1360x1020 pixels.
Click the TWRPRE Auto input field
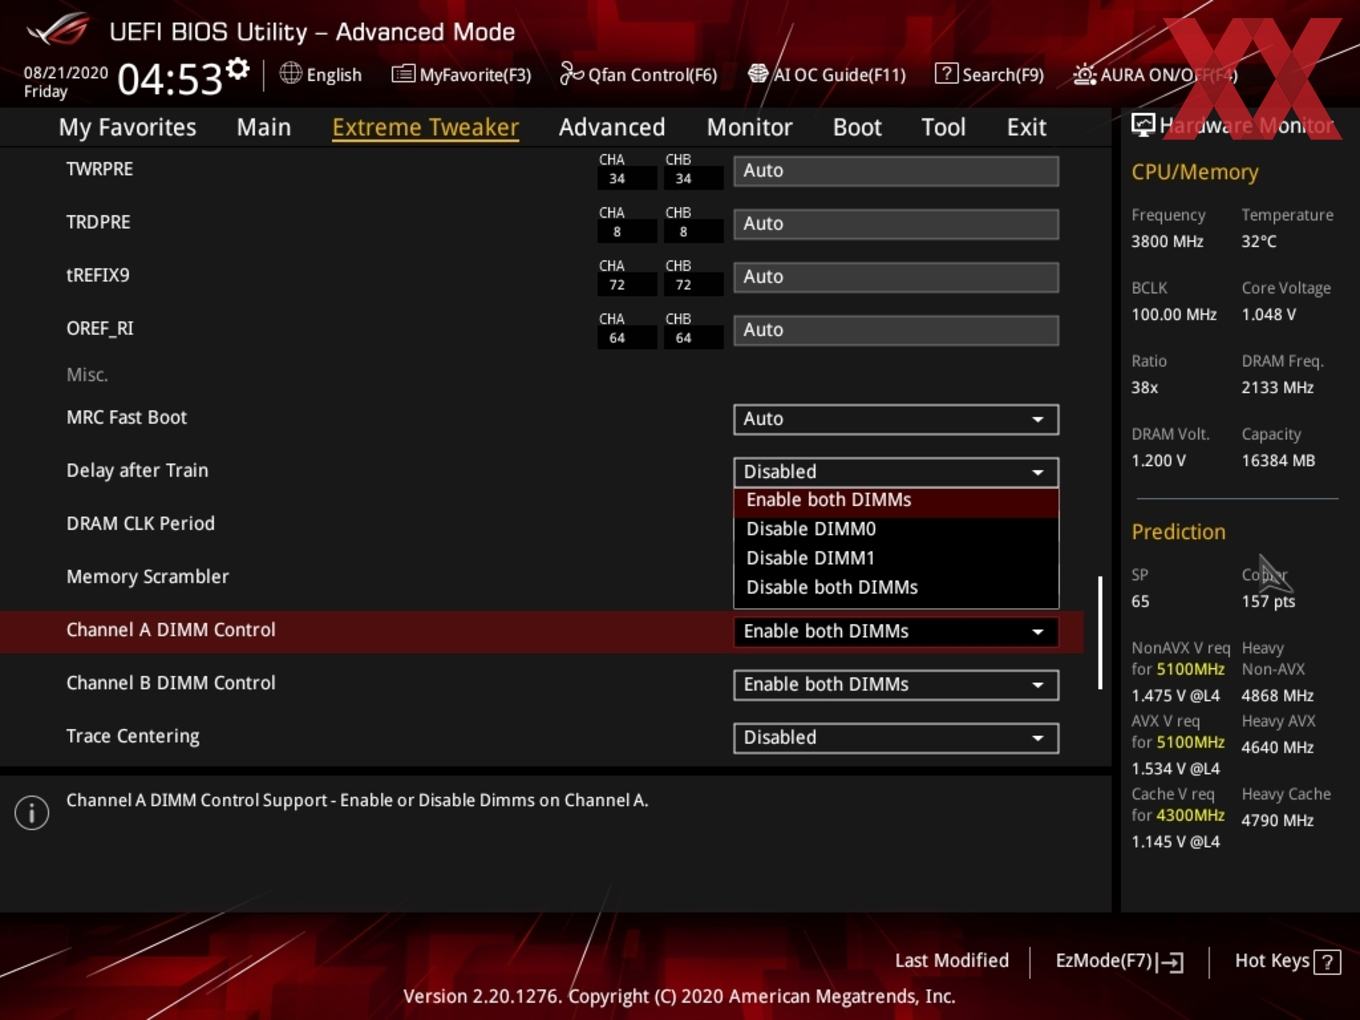coord(896,171)
